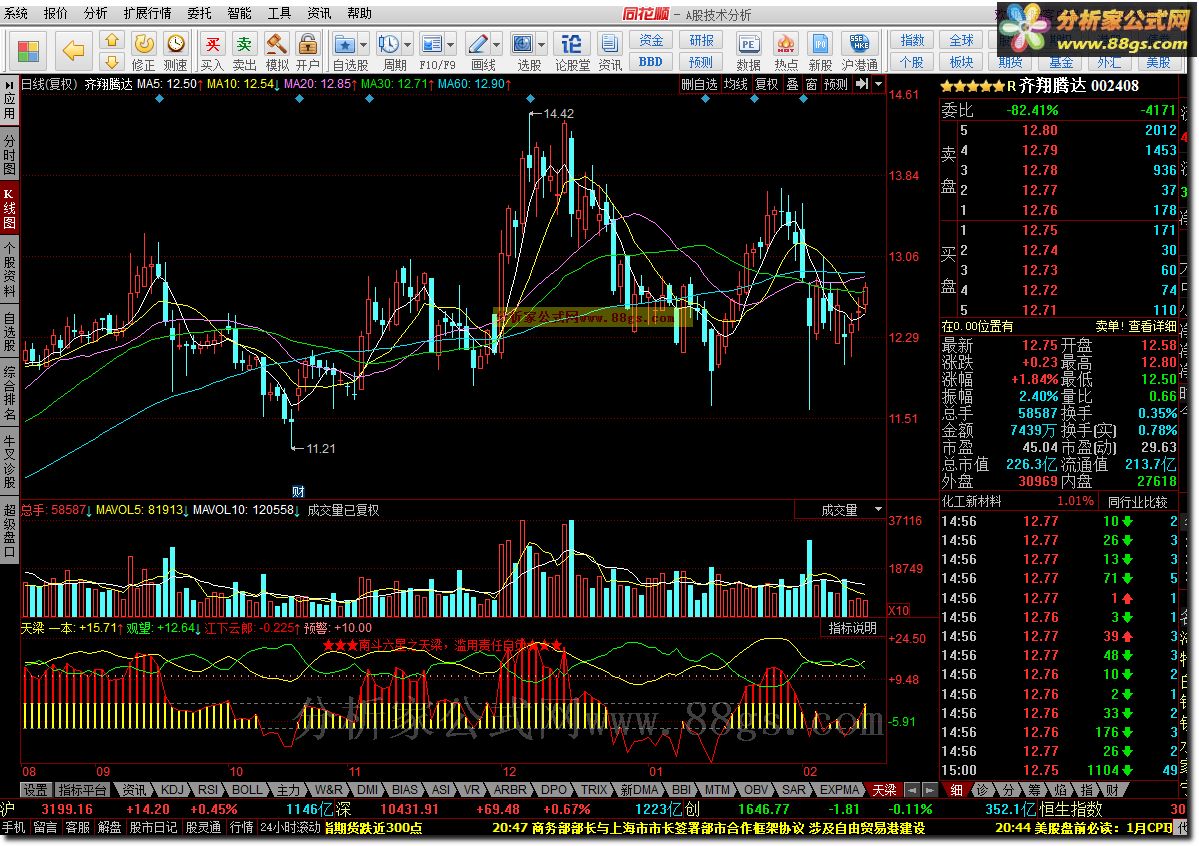Screen dimensions: 1199x846
Task: Expand the F10/F9 dropdown arrow
Action: tap(450, 44)
